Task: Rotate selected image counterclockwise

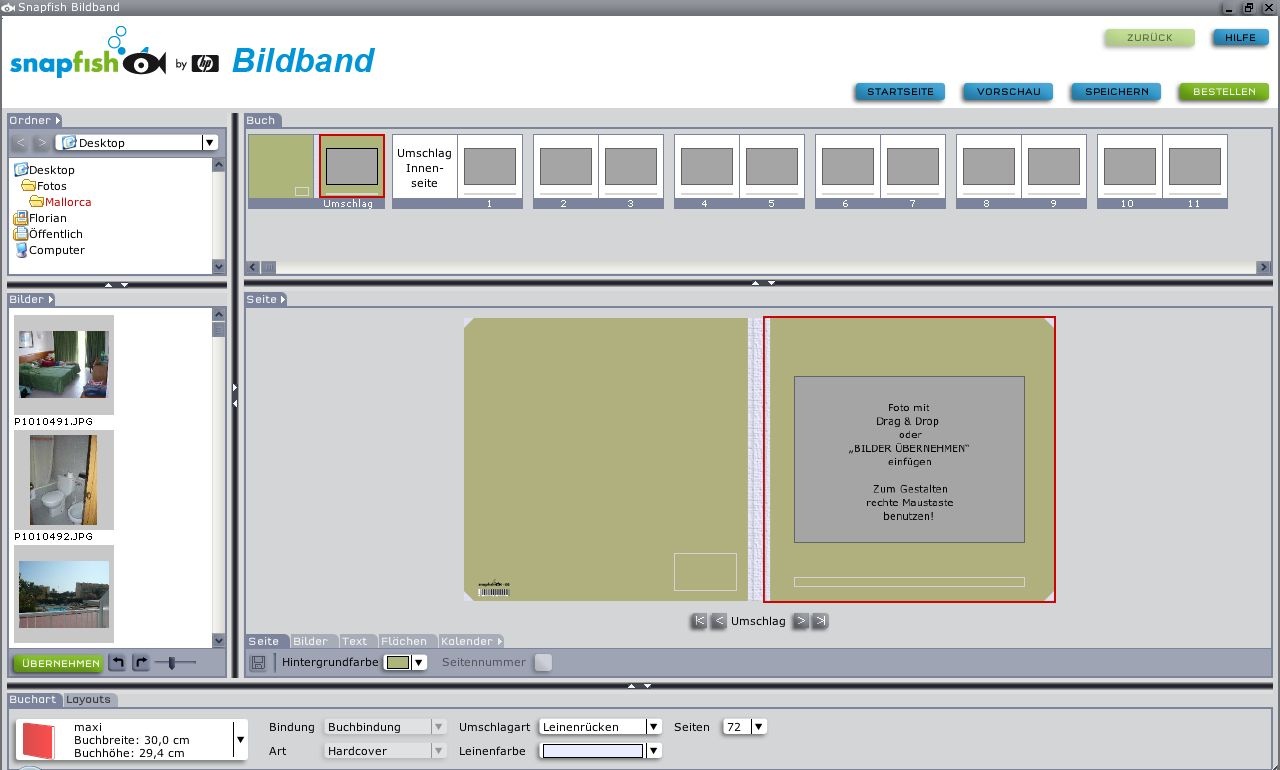Action: pos(118,662)
